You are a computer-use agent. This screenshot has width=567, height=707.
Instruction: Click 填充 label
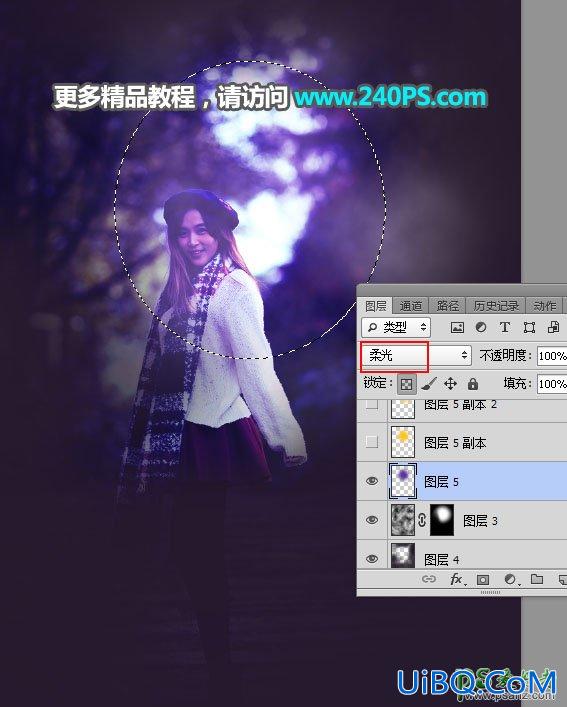point(517,384)
